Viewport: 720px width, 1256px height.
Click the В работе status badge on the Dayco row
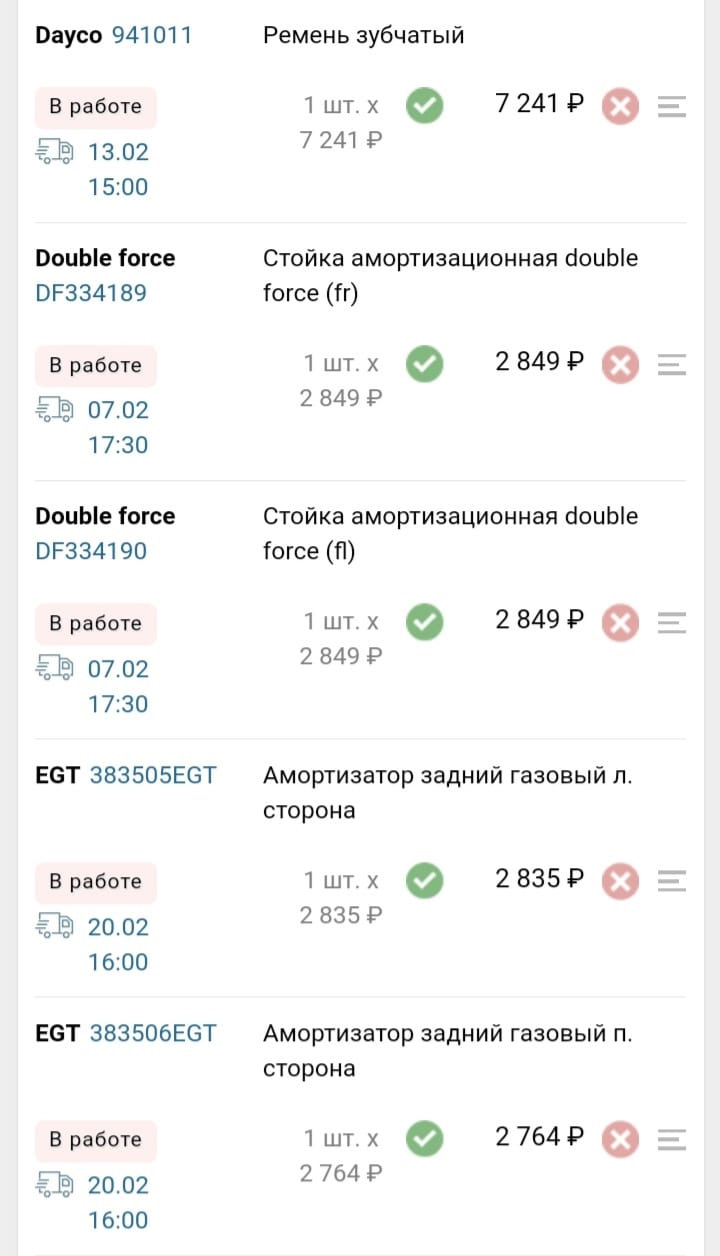click(95, 105)
